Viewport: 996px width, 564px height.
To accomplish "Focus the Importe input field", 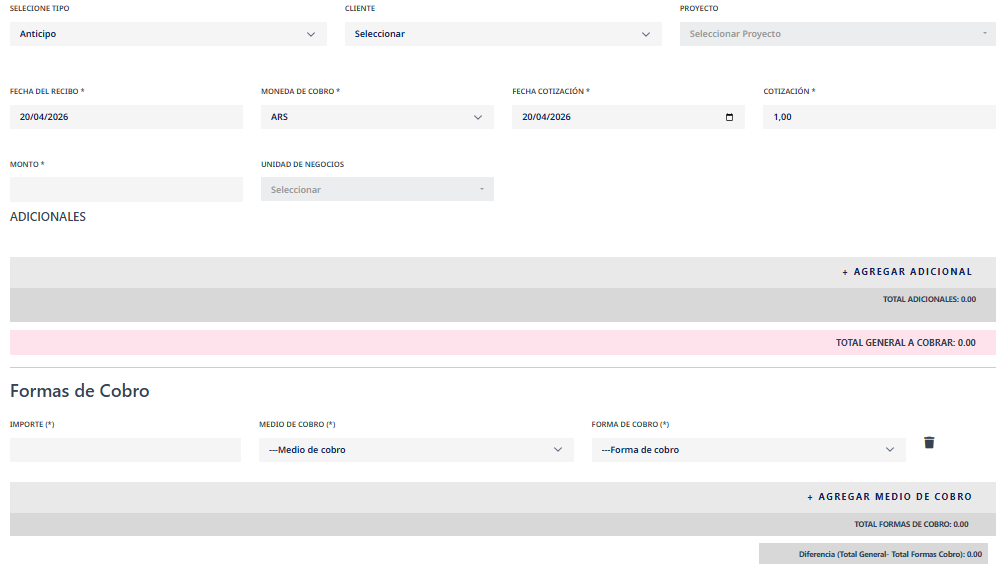I will (x=125, y=450).
